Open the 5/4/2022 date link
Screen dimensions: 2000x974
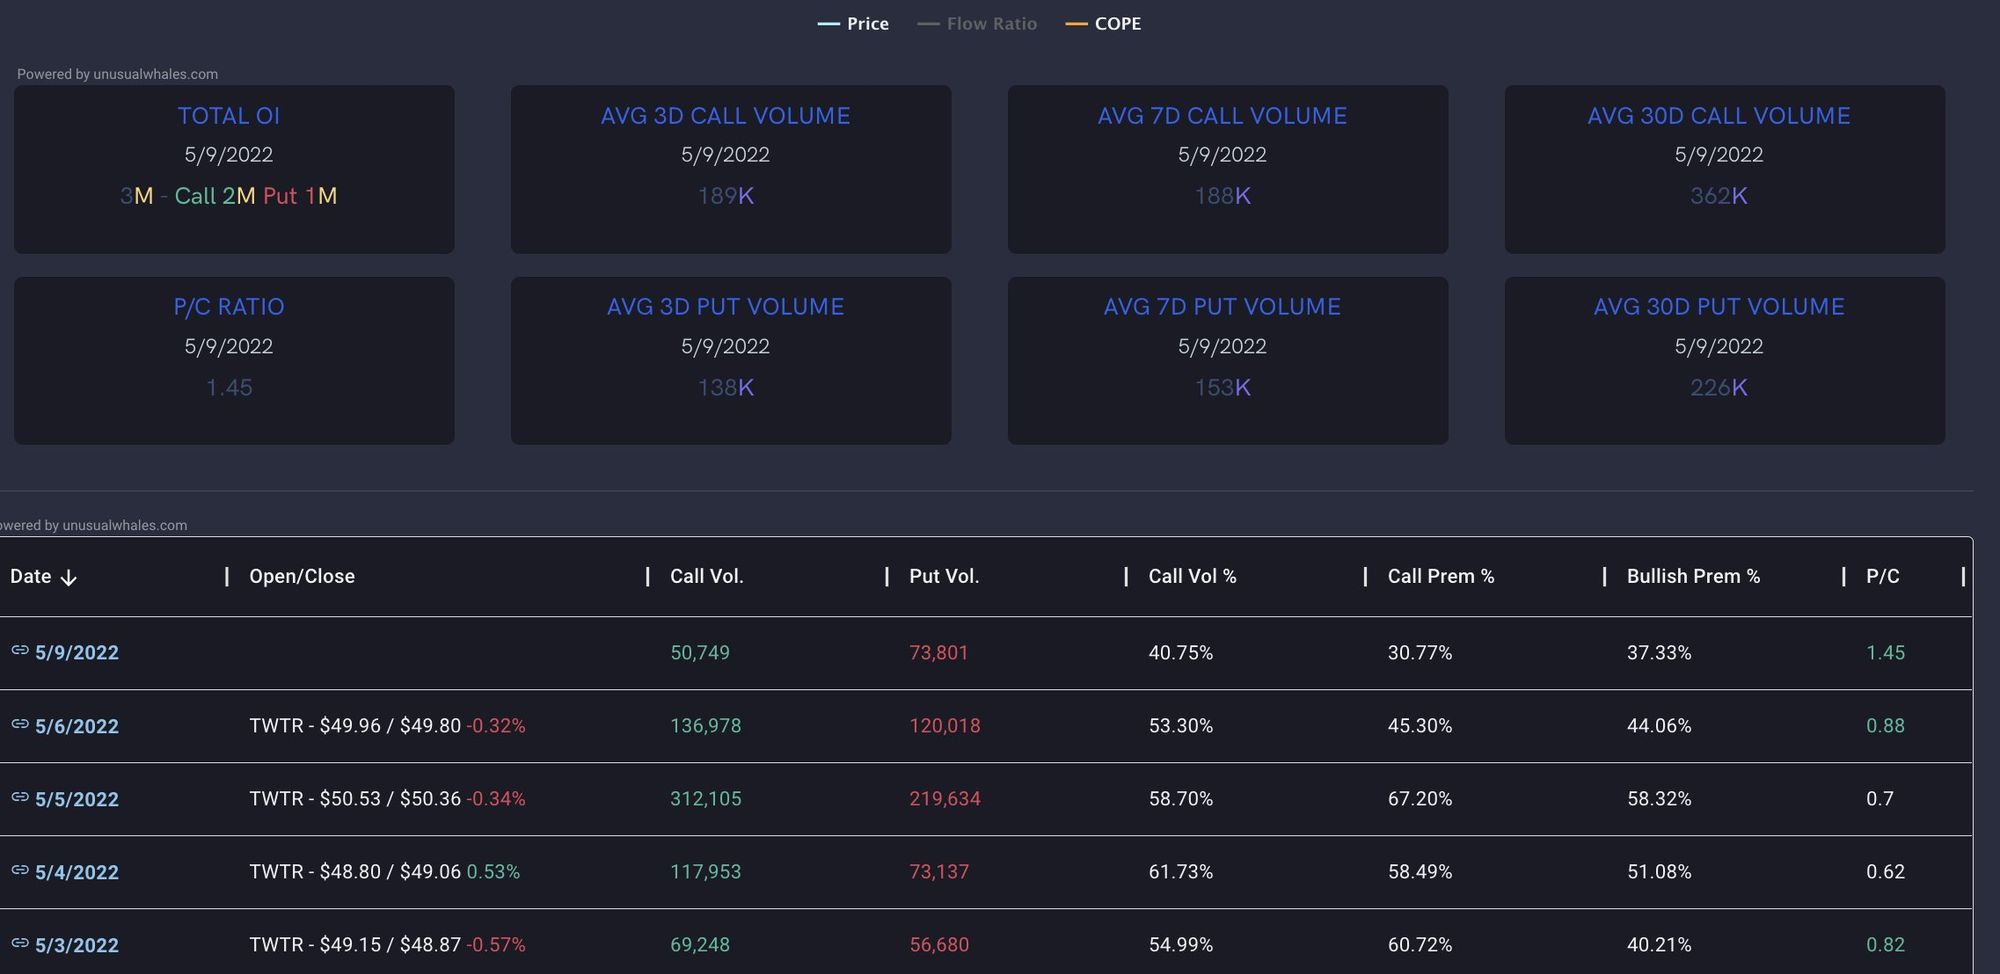click(77, 873)
